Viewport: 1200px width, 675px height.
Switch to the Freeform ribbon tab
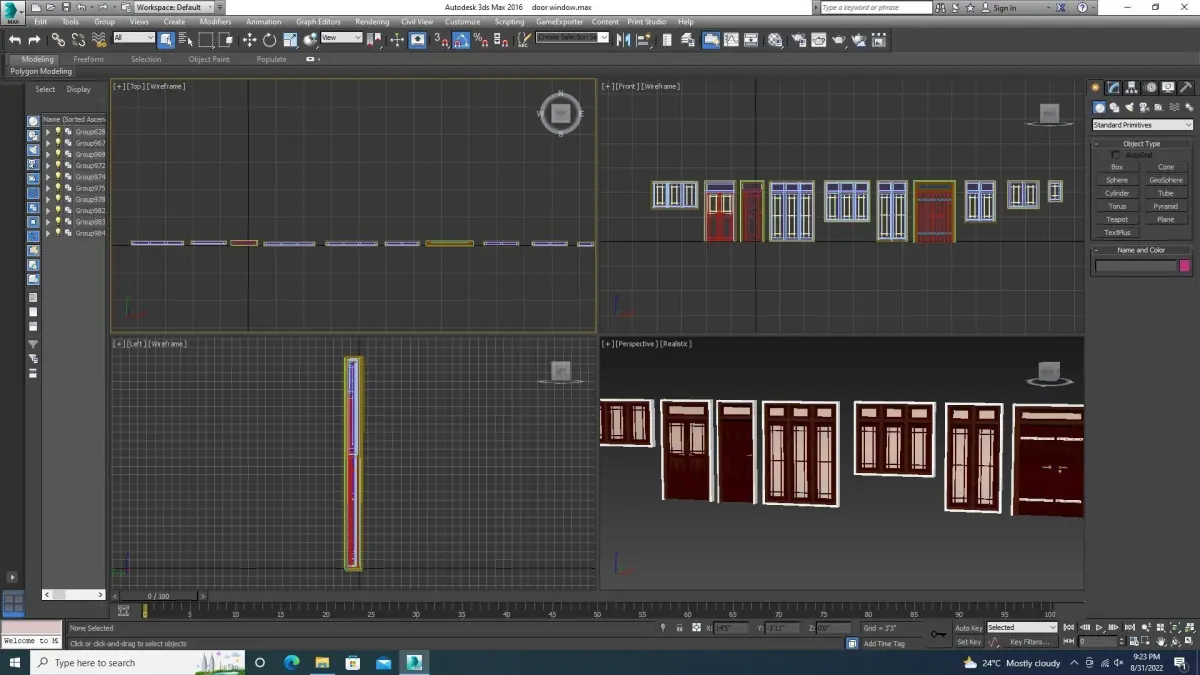(x=88, y=59)
